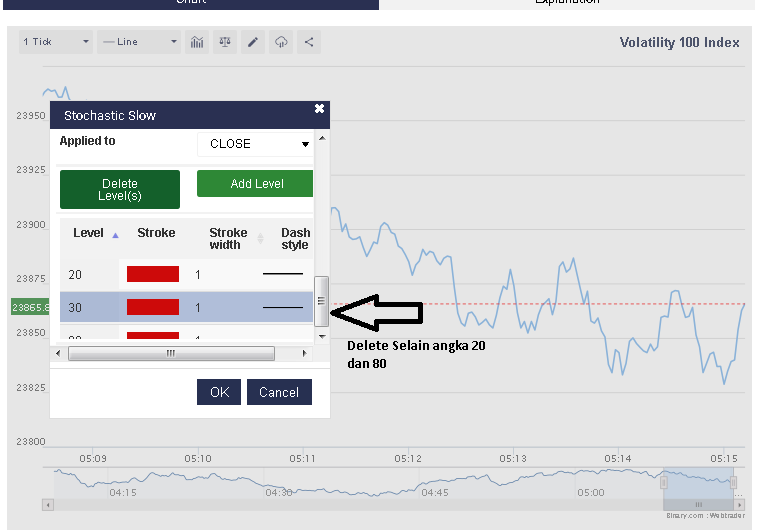Pick the red stroke swatch for level 30
Image resolution: width=764 pixels, height=531 pixels.
[153, 307]
